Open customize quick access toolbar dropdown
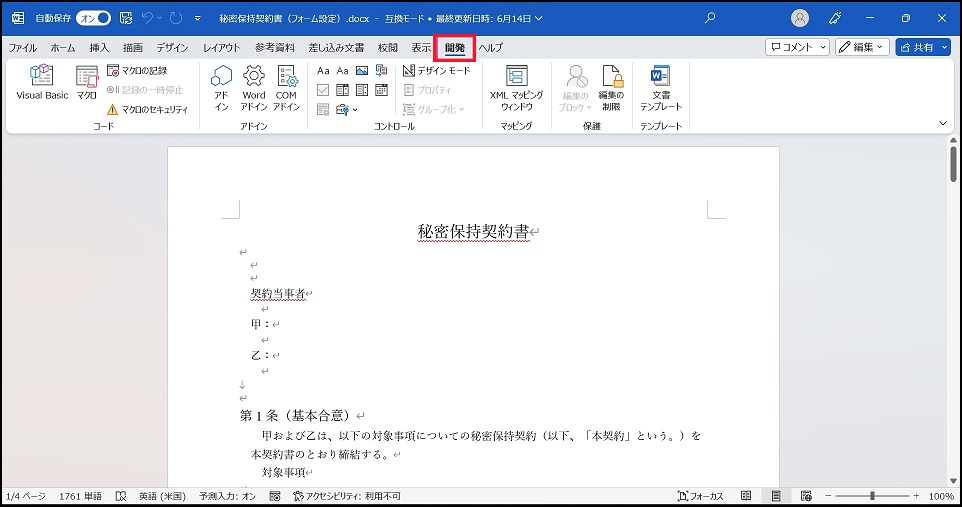962x507 pixels. coord(198,18)
